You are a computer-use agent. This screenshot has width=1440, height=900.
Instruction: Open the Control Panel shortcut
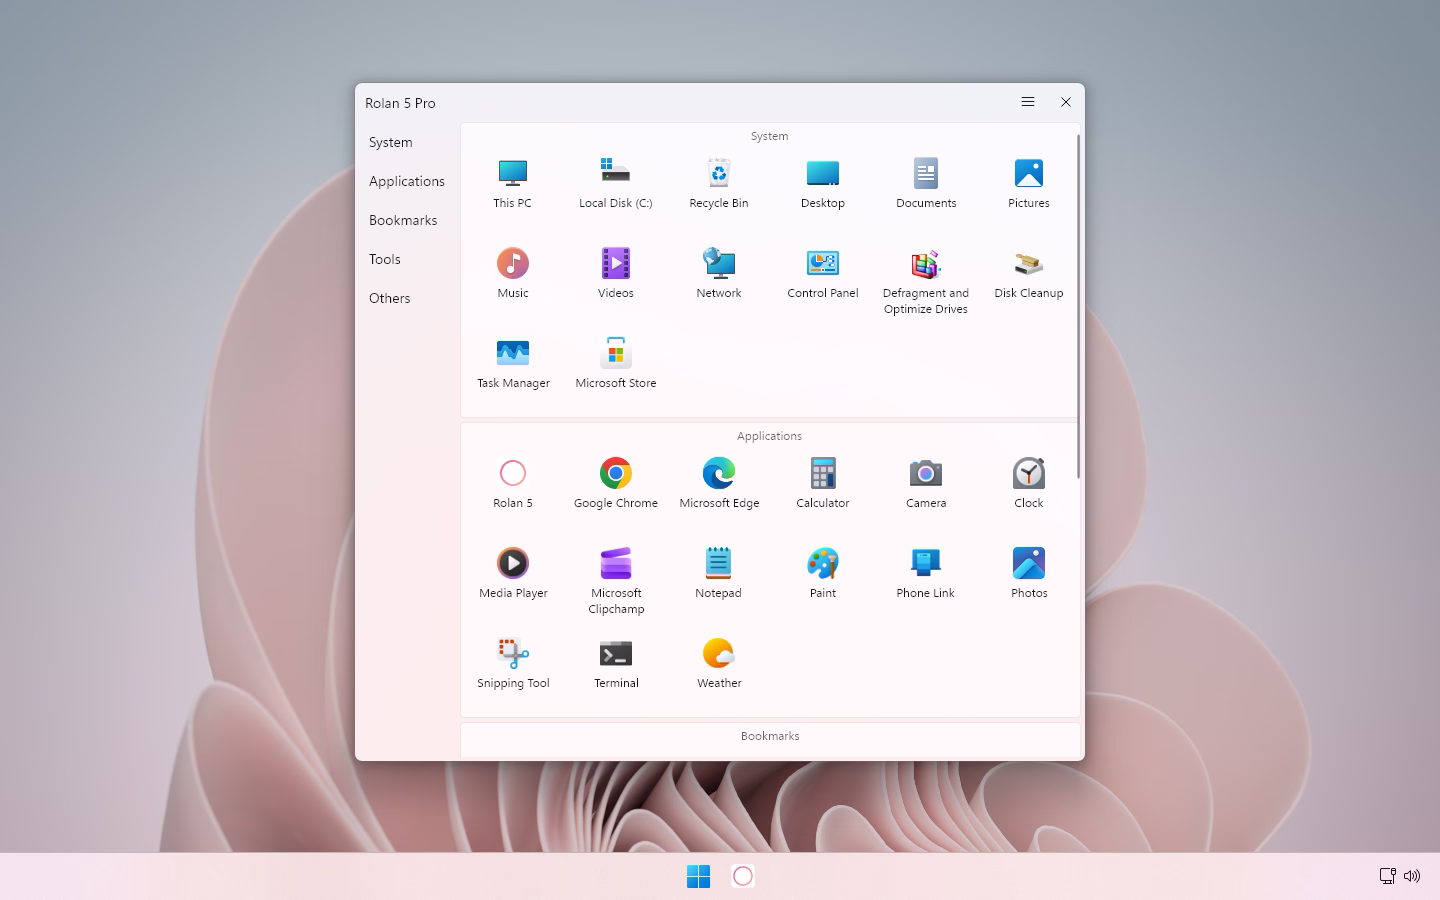(x=822, y=273)
